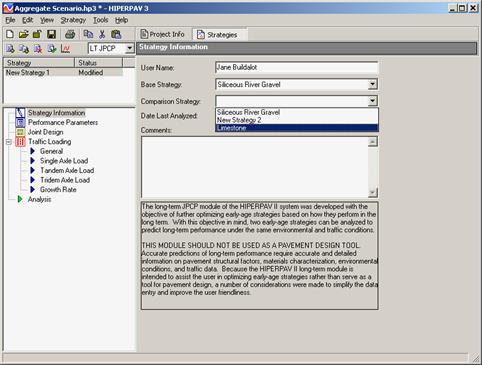The image size is (482, 365).
Task: Select Performance Parameters tree item
Action: 63,122
